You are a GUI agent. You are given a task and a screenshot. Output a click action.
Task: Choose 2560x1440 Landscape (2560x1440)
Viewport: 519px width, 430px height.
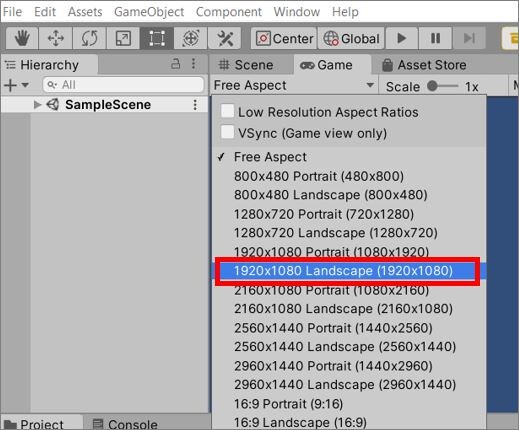(x=349, y=347)
